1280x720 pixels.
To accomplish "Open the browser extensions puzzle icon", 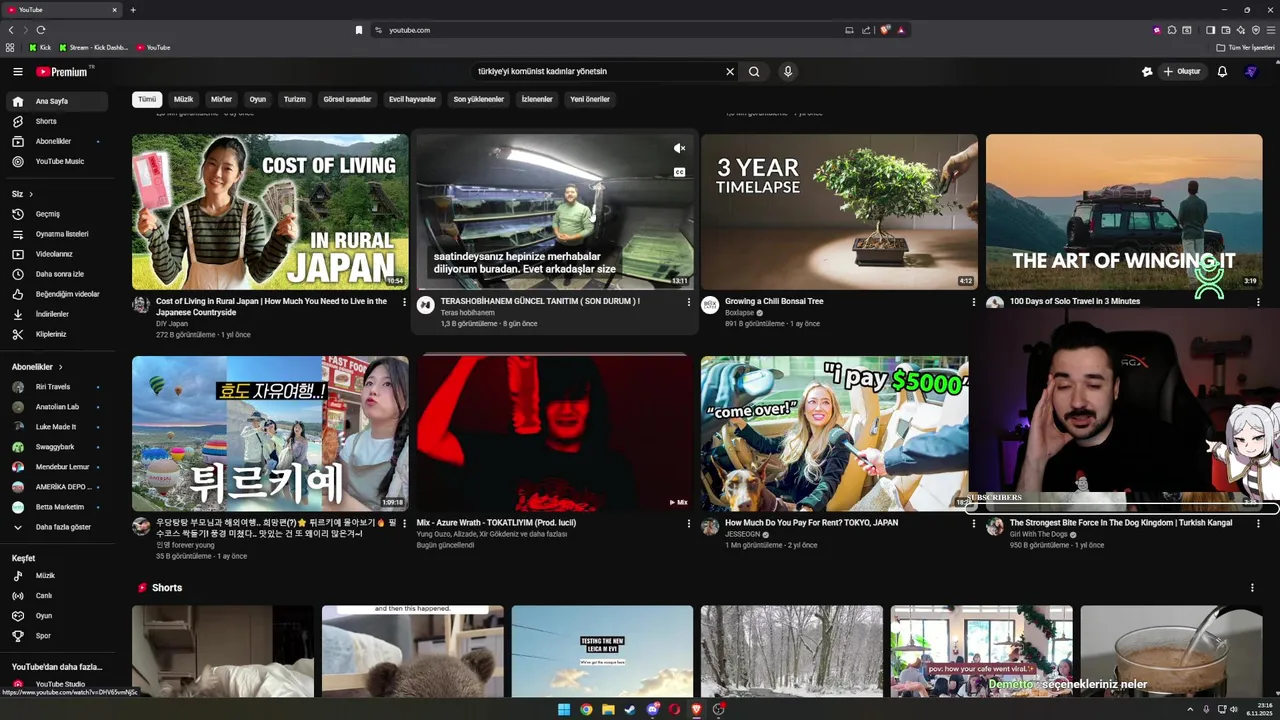I will [1172, 30].
